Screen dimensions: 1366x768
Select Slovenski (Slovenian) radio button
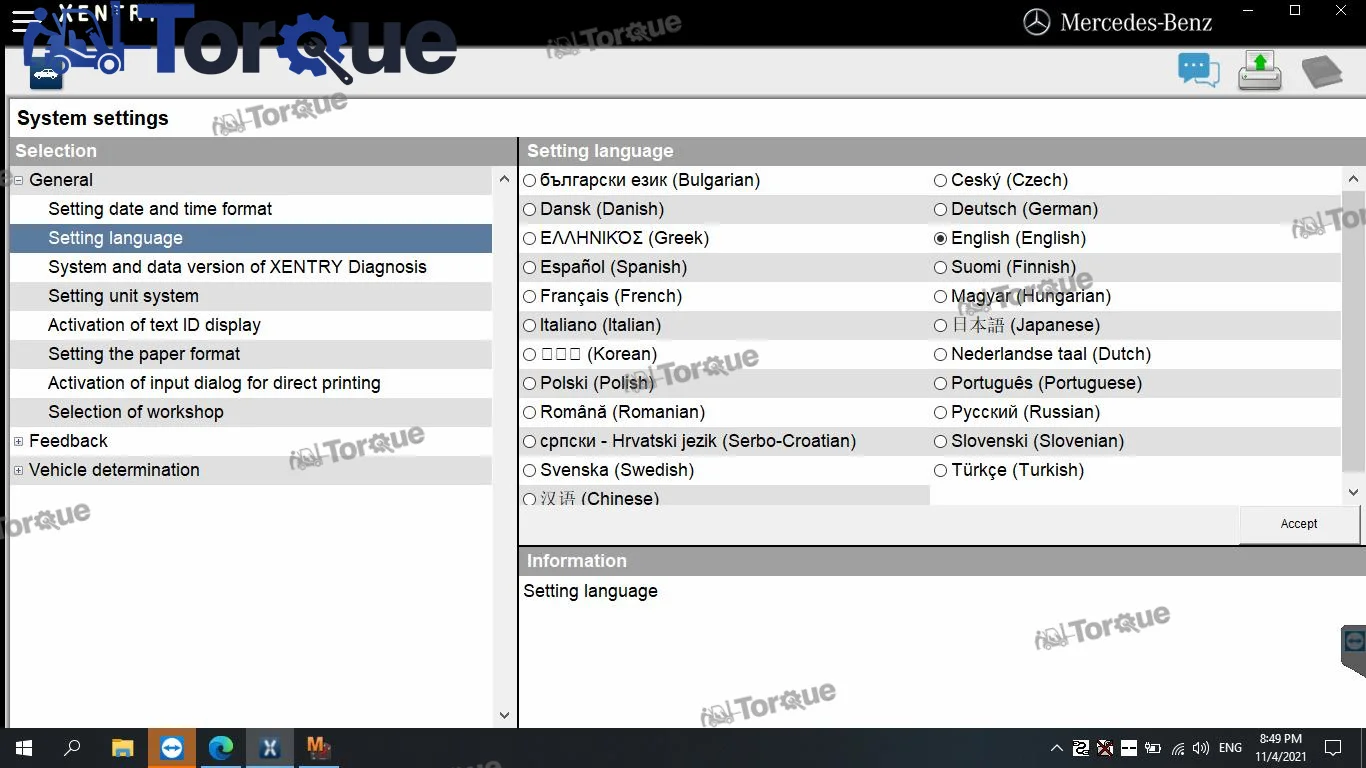[941, 442]
